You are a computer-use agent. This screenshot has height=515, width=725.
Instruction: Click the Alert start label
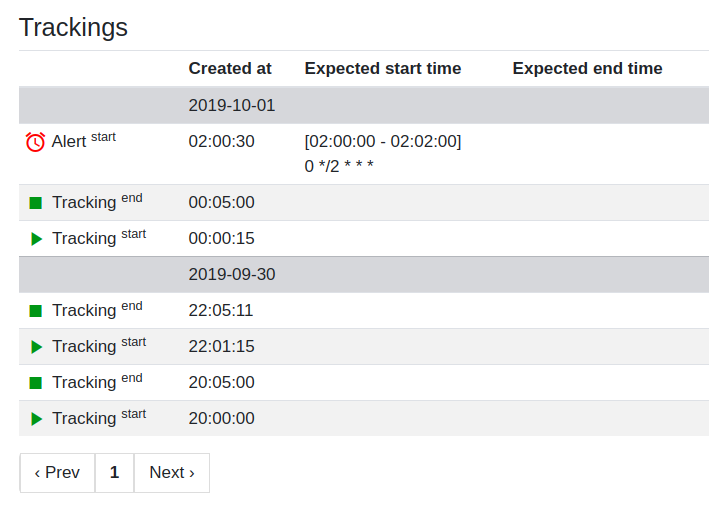(84, 140)
